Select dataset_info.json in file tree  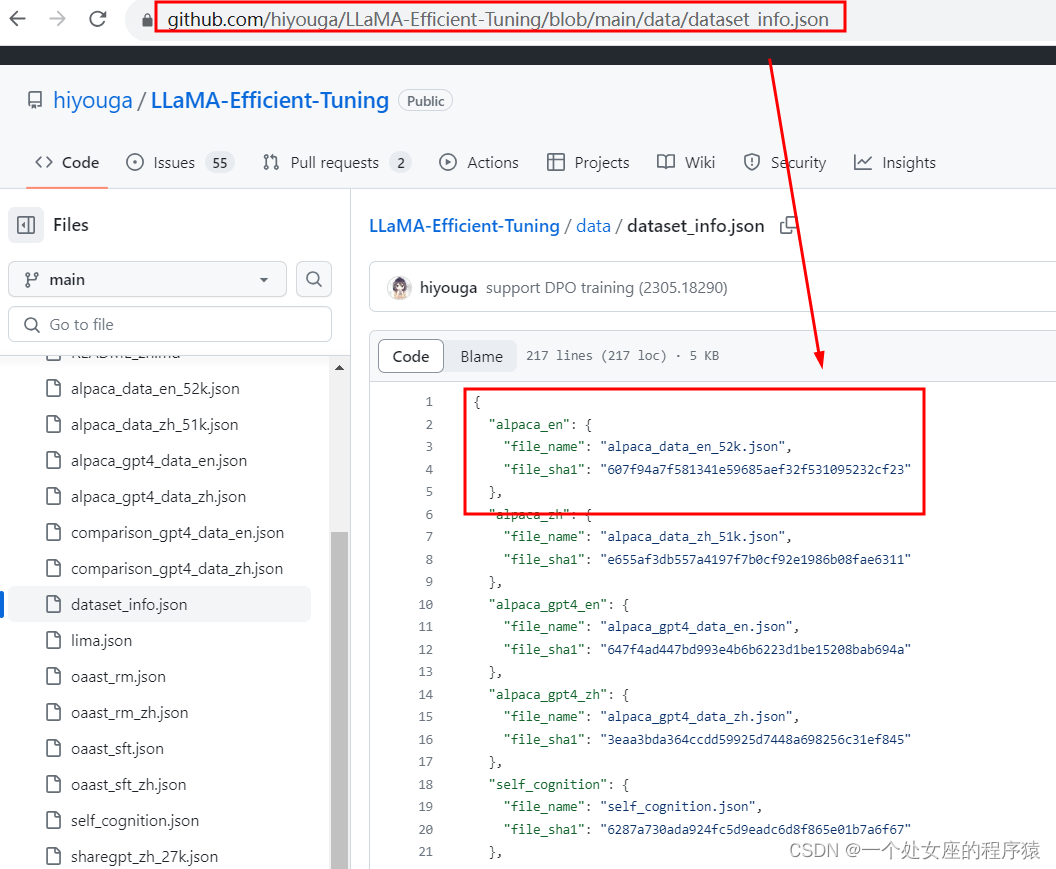(159, 604)
